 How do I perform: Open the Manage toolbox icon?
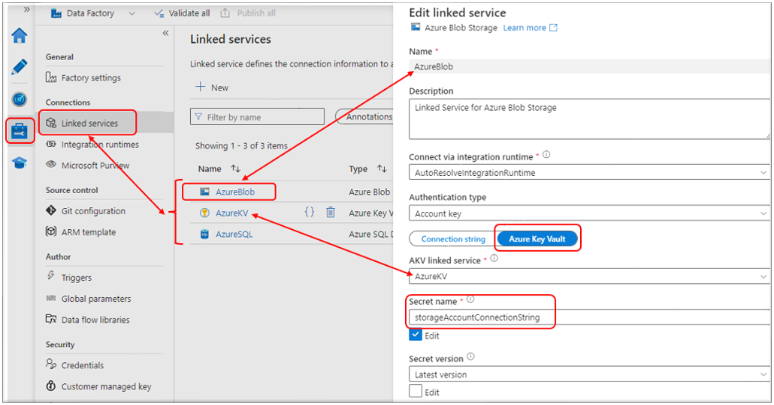[19, 131]
